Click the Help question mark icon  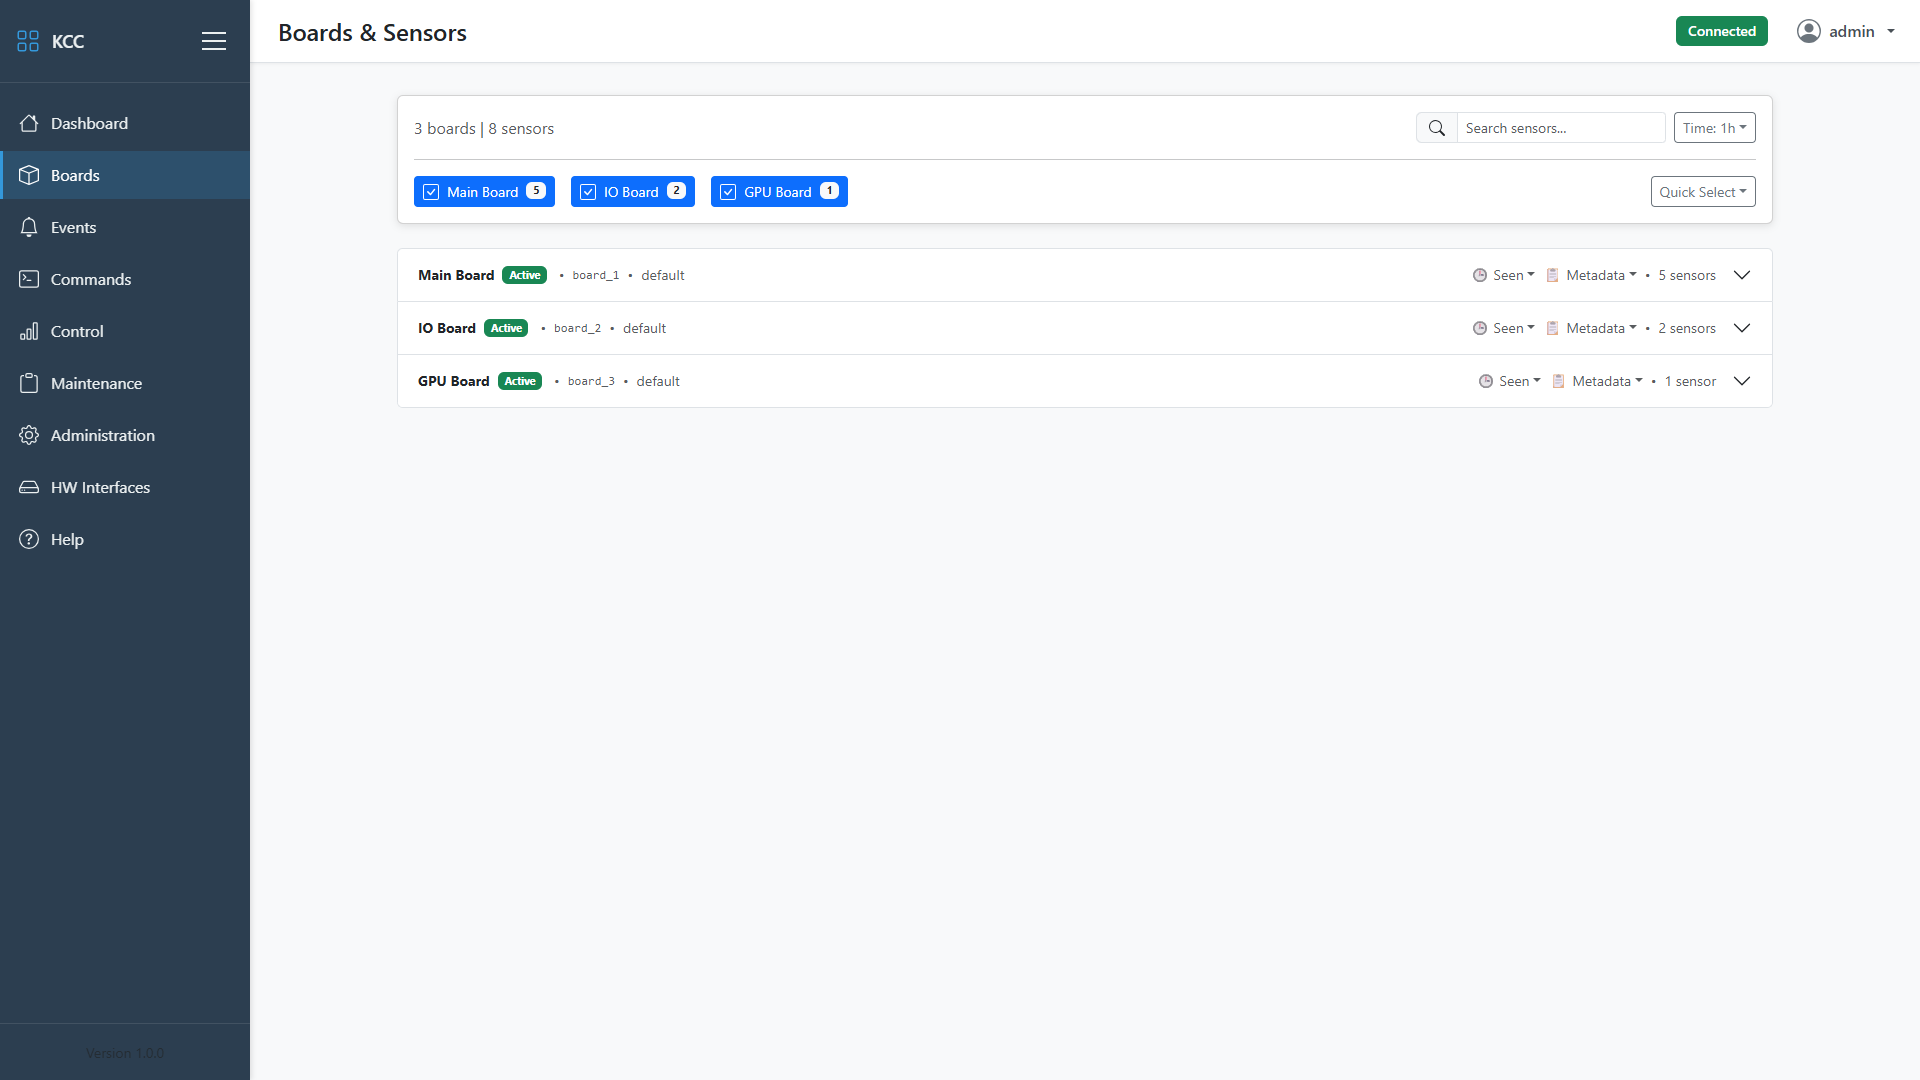[29, 539]
